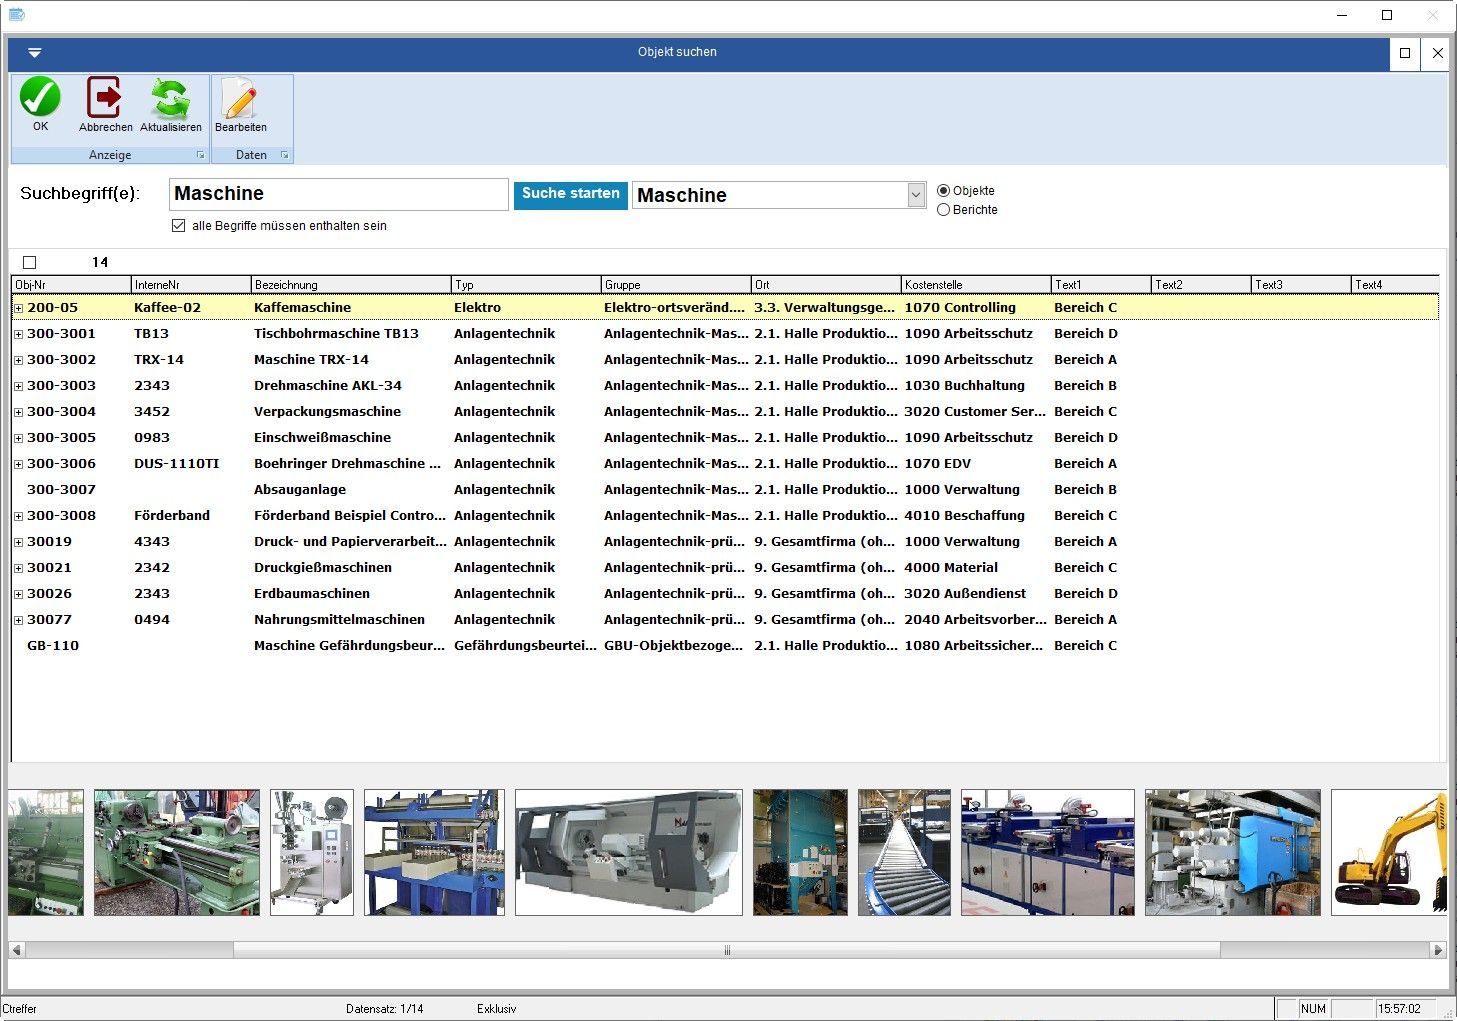Select the yellow excavator thumbnail
The height and width of the screenshot is (1021, 1457).
point(1390,852)
